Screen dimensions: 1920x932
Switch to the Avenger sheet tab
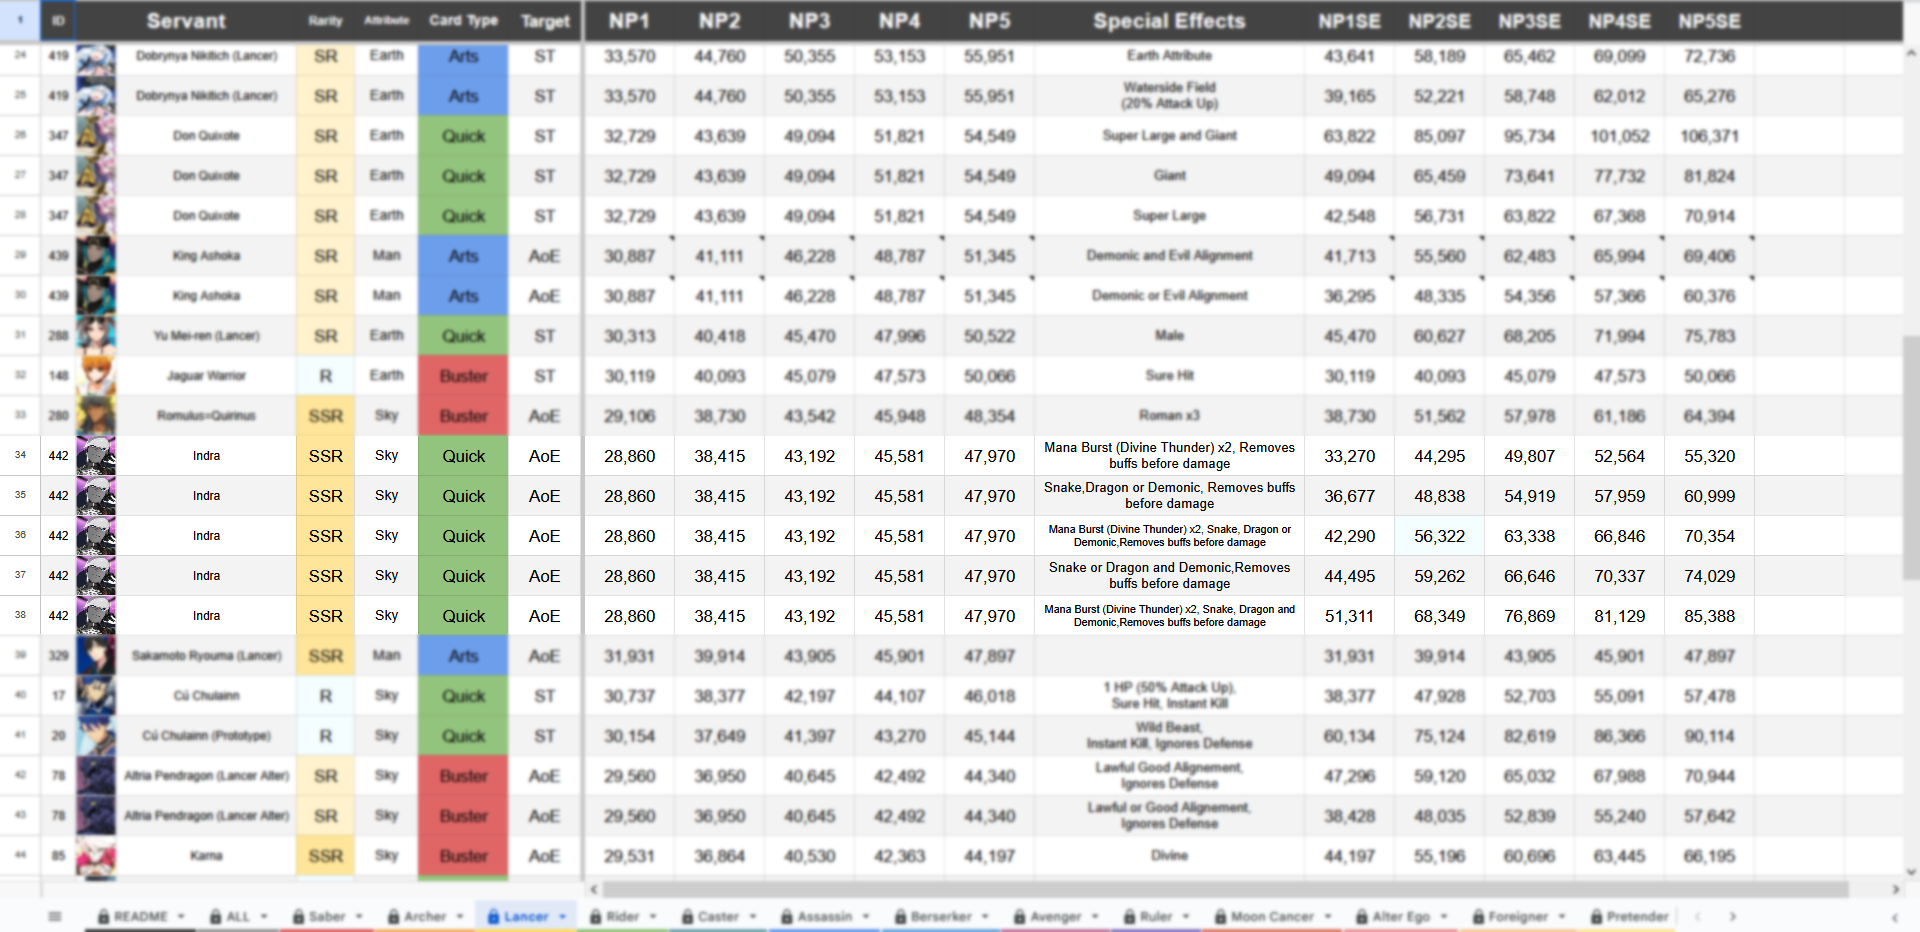pos(1056,917)
